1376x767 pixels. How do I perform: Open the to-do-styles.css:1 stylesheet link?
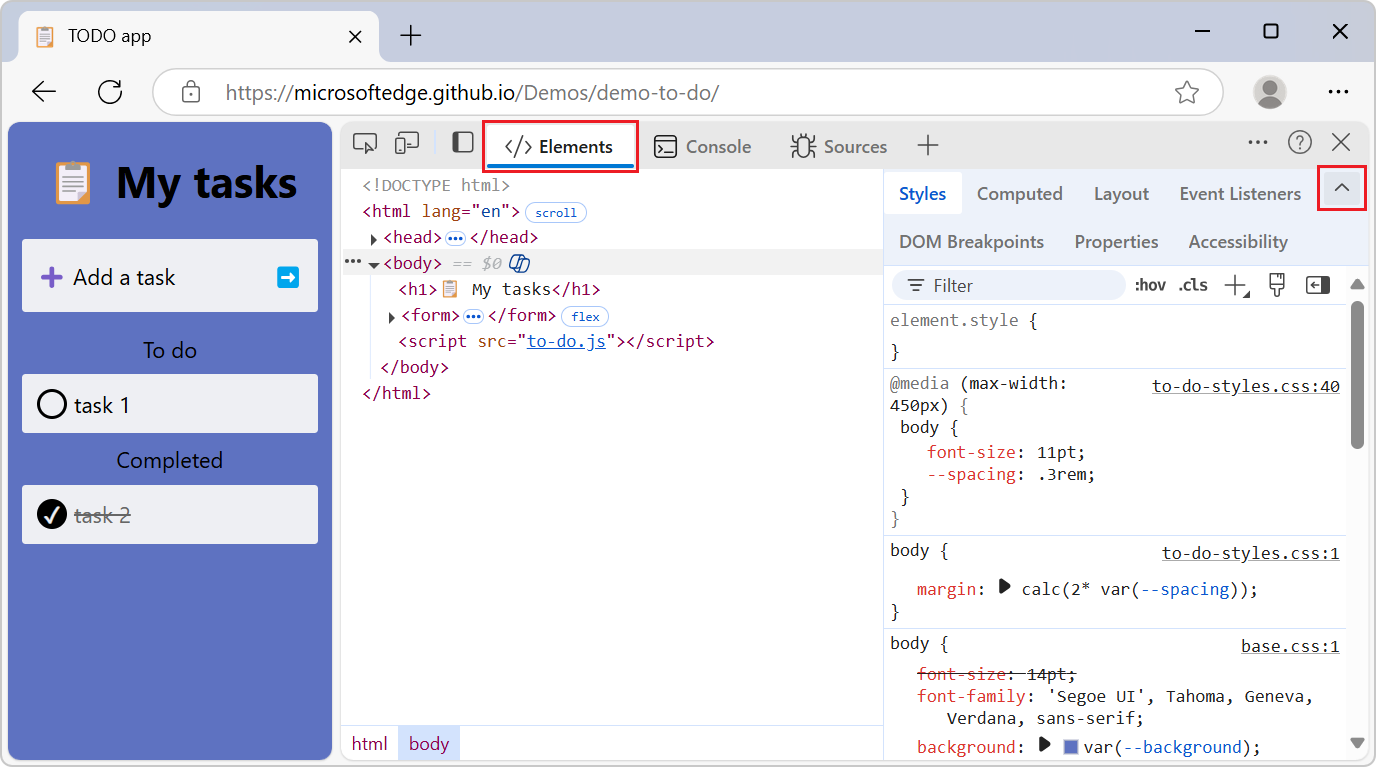(x=1250, y=552)
